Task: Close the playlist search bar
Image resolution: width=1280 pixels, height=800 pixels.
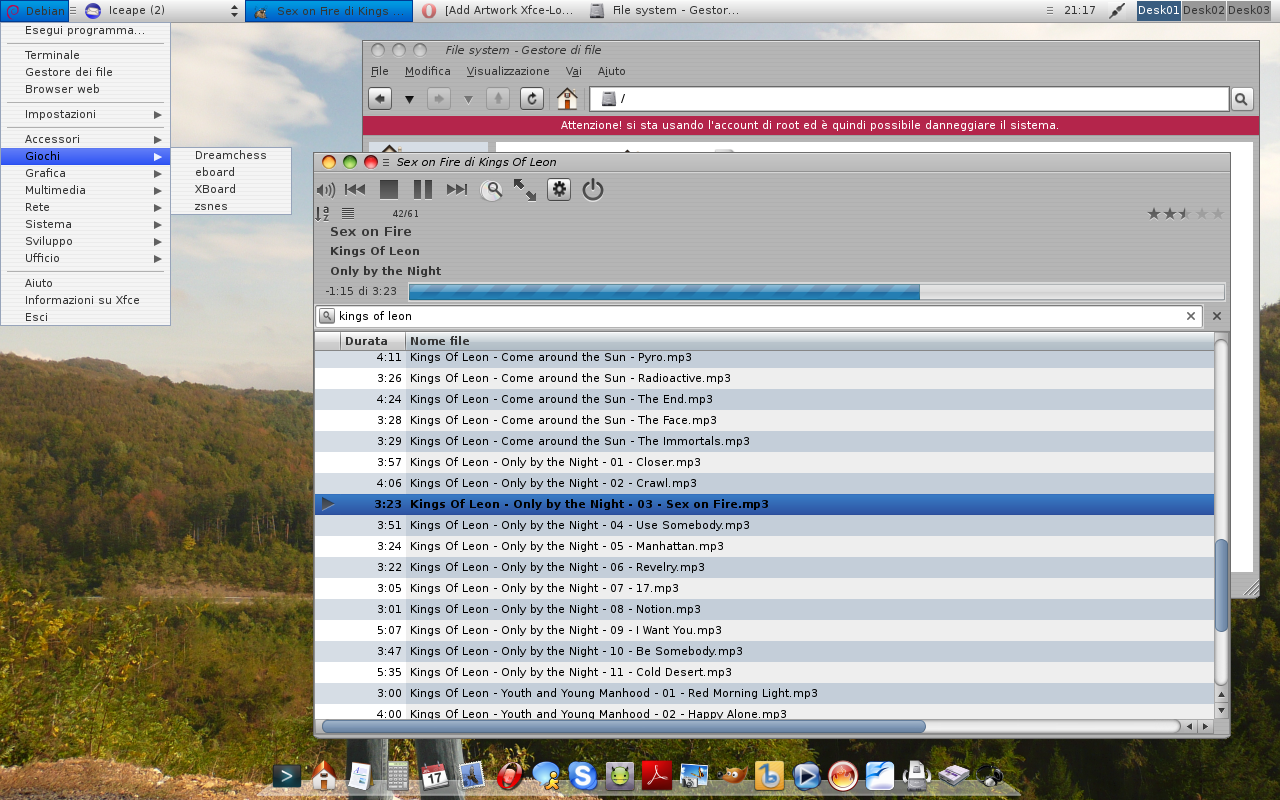Action: point(1217,316)
